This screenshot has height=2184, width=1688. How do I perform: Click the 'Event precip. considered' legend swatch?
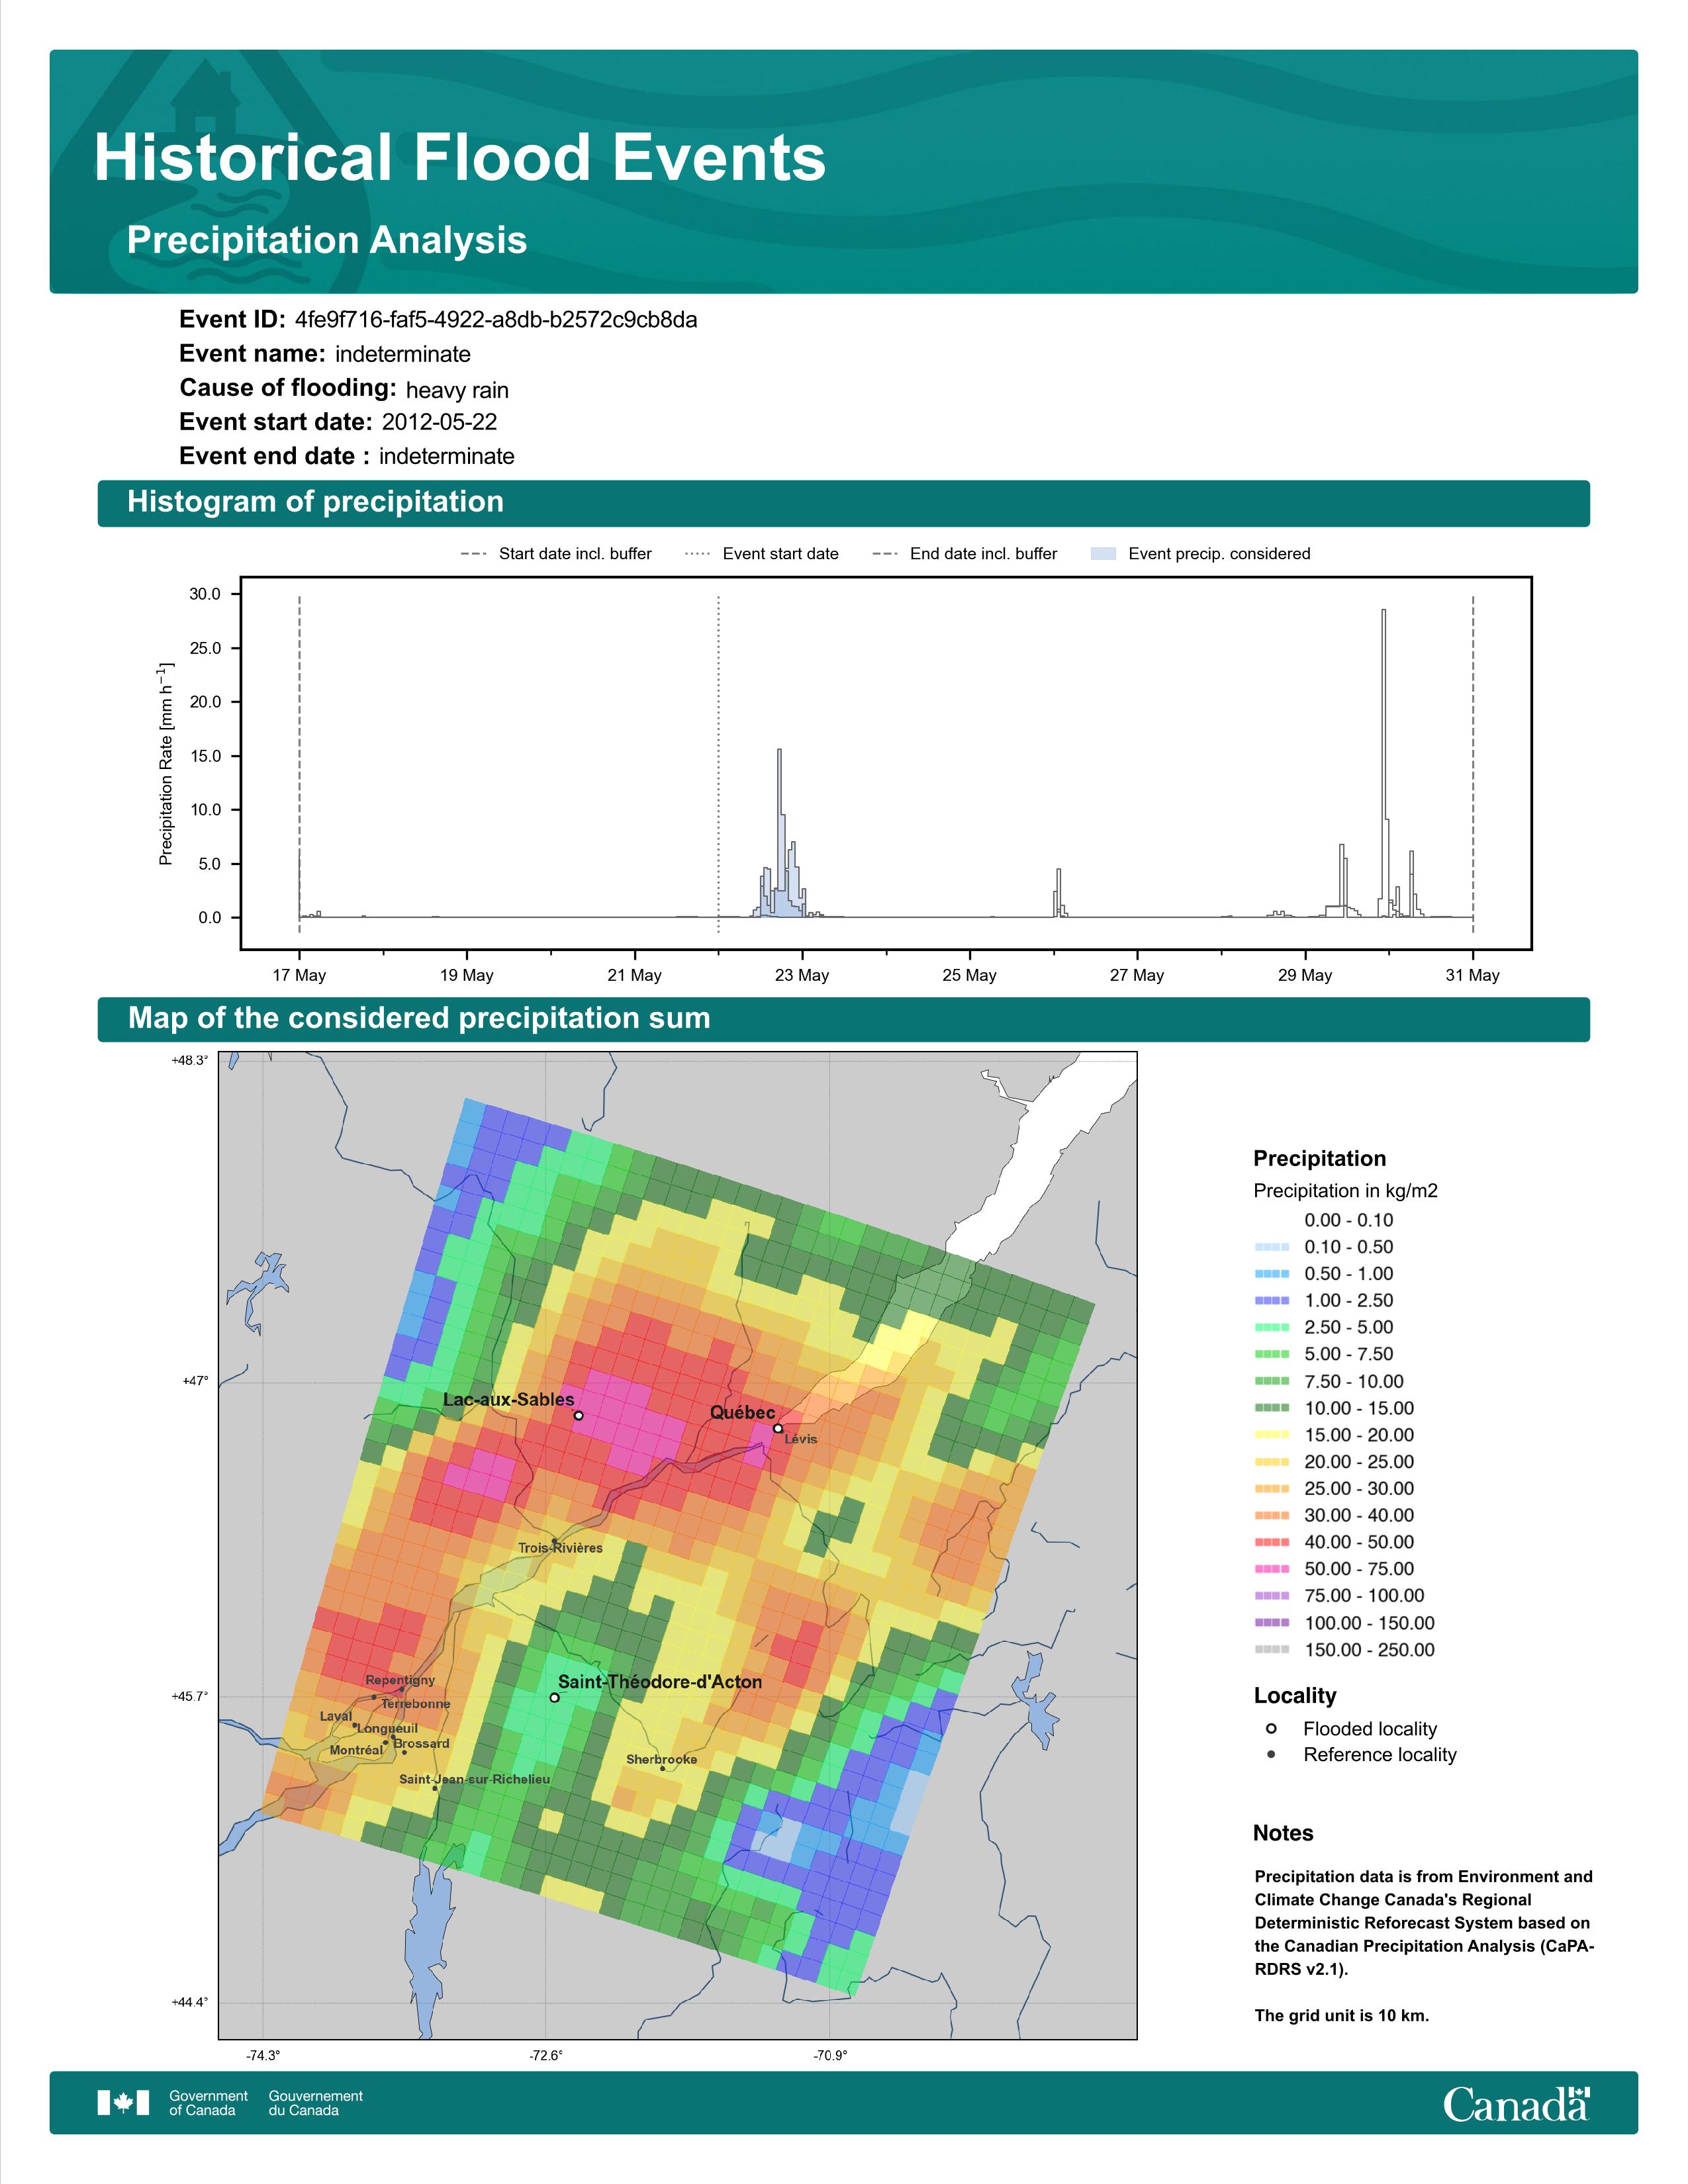click(x=1103, y=554)
